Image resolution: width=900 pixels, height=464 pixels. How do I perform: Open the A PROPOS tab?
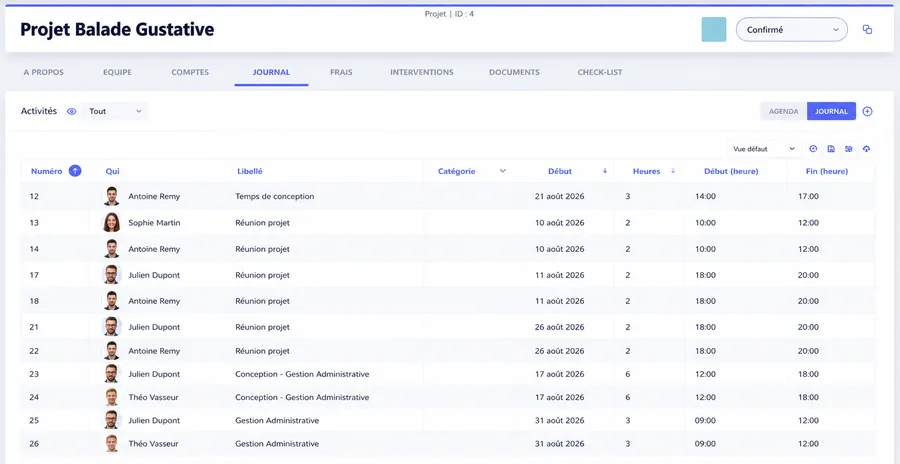point(44,72)
